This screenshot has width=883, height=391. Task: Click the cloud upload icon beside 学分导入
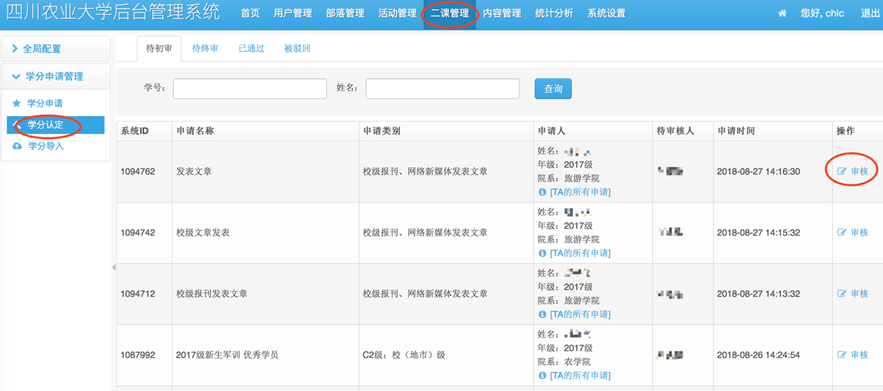[x=17, y=146]
